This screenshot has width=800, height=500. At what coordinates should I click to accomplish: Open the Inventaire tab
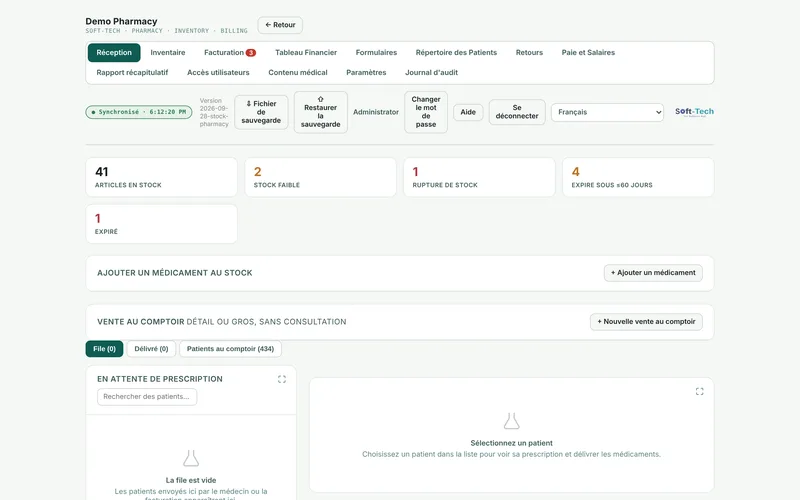coord(168,53)
